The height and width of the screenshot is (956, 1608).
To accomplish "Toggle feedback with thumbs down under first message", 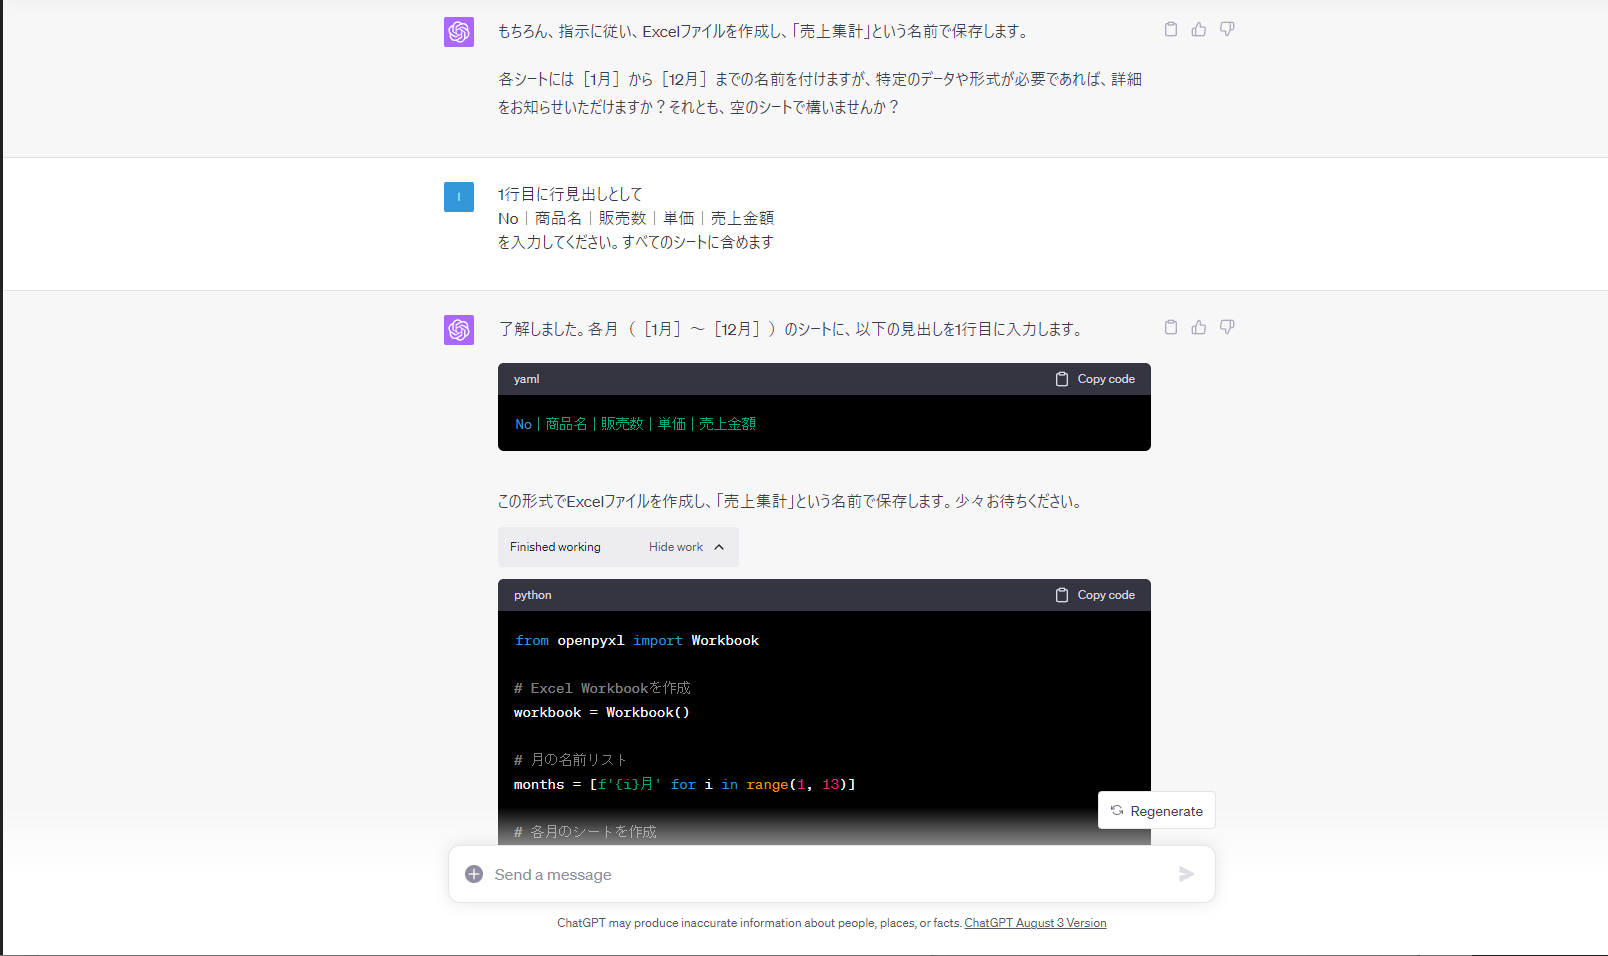I will (1227, 29).
